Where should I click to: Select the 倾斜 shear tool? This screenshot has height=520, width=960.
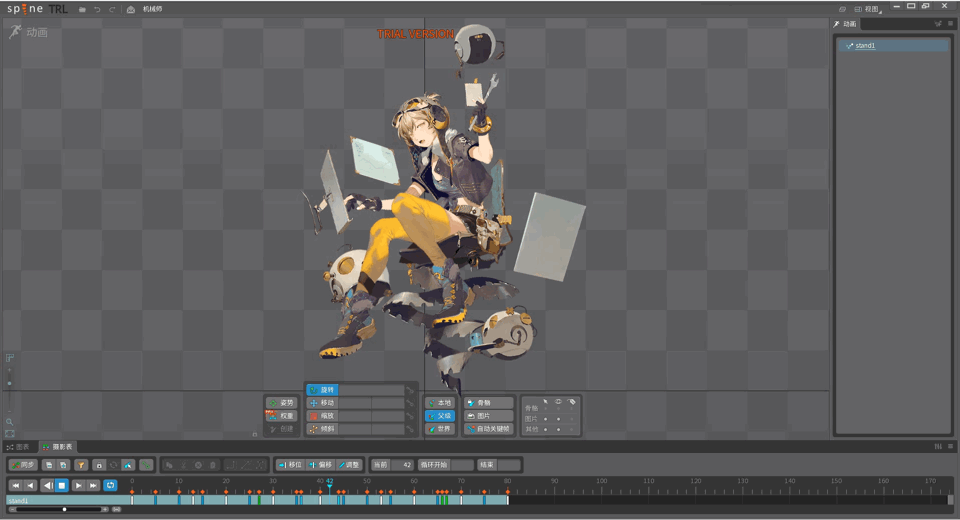[322, 429]
